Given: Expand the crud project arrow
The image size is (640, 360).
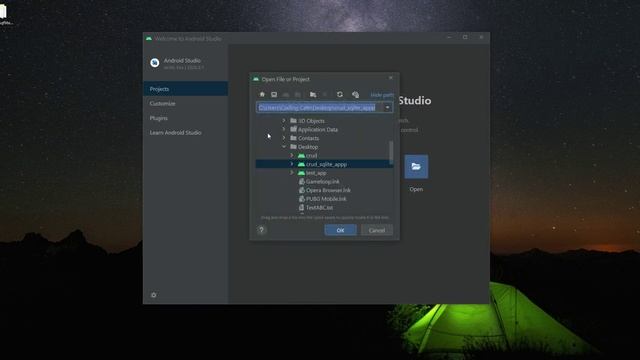Looking at the screenshot, I should [292, 156].
